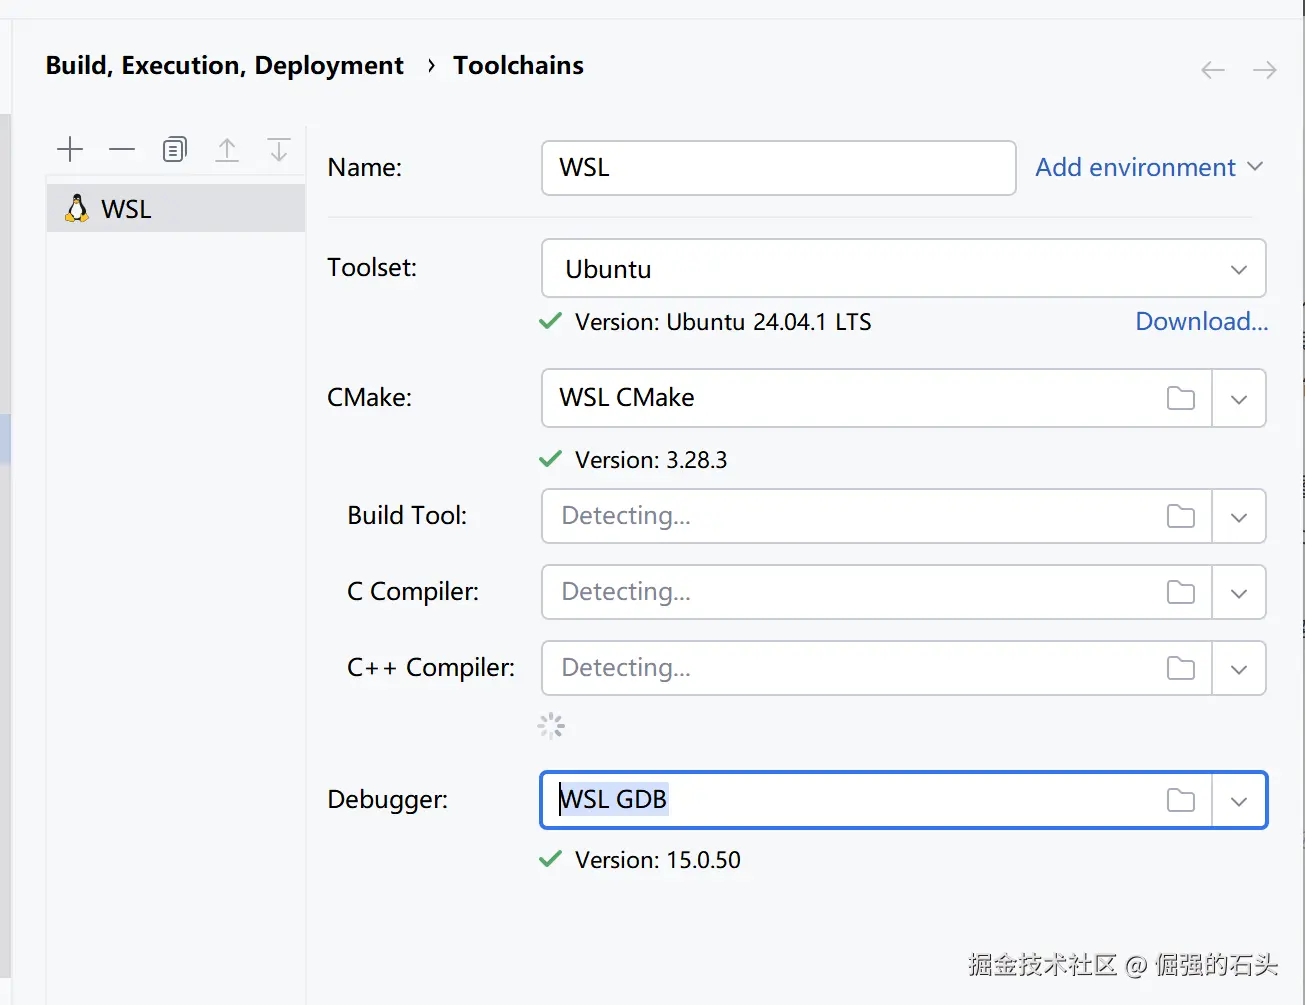Click the Download... link
This screenshot has height=1005, width=1305.
click(1201, 322)
